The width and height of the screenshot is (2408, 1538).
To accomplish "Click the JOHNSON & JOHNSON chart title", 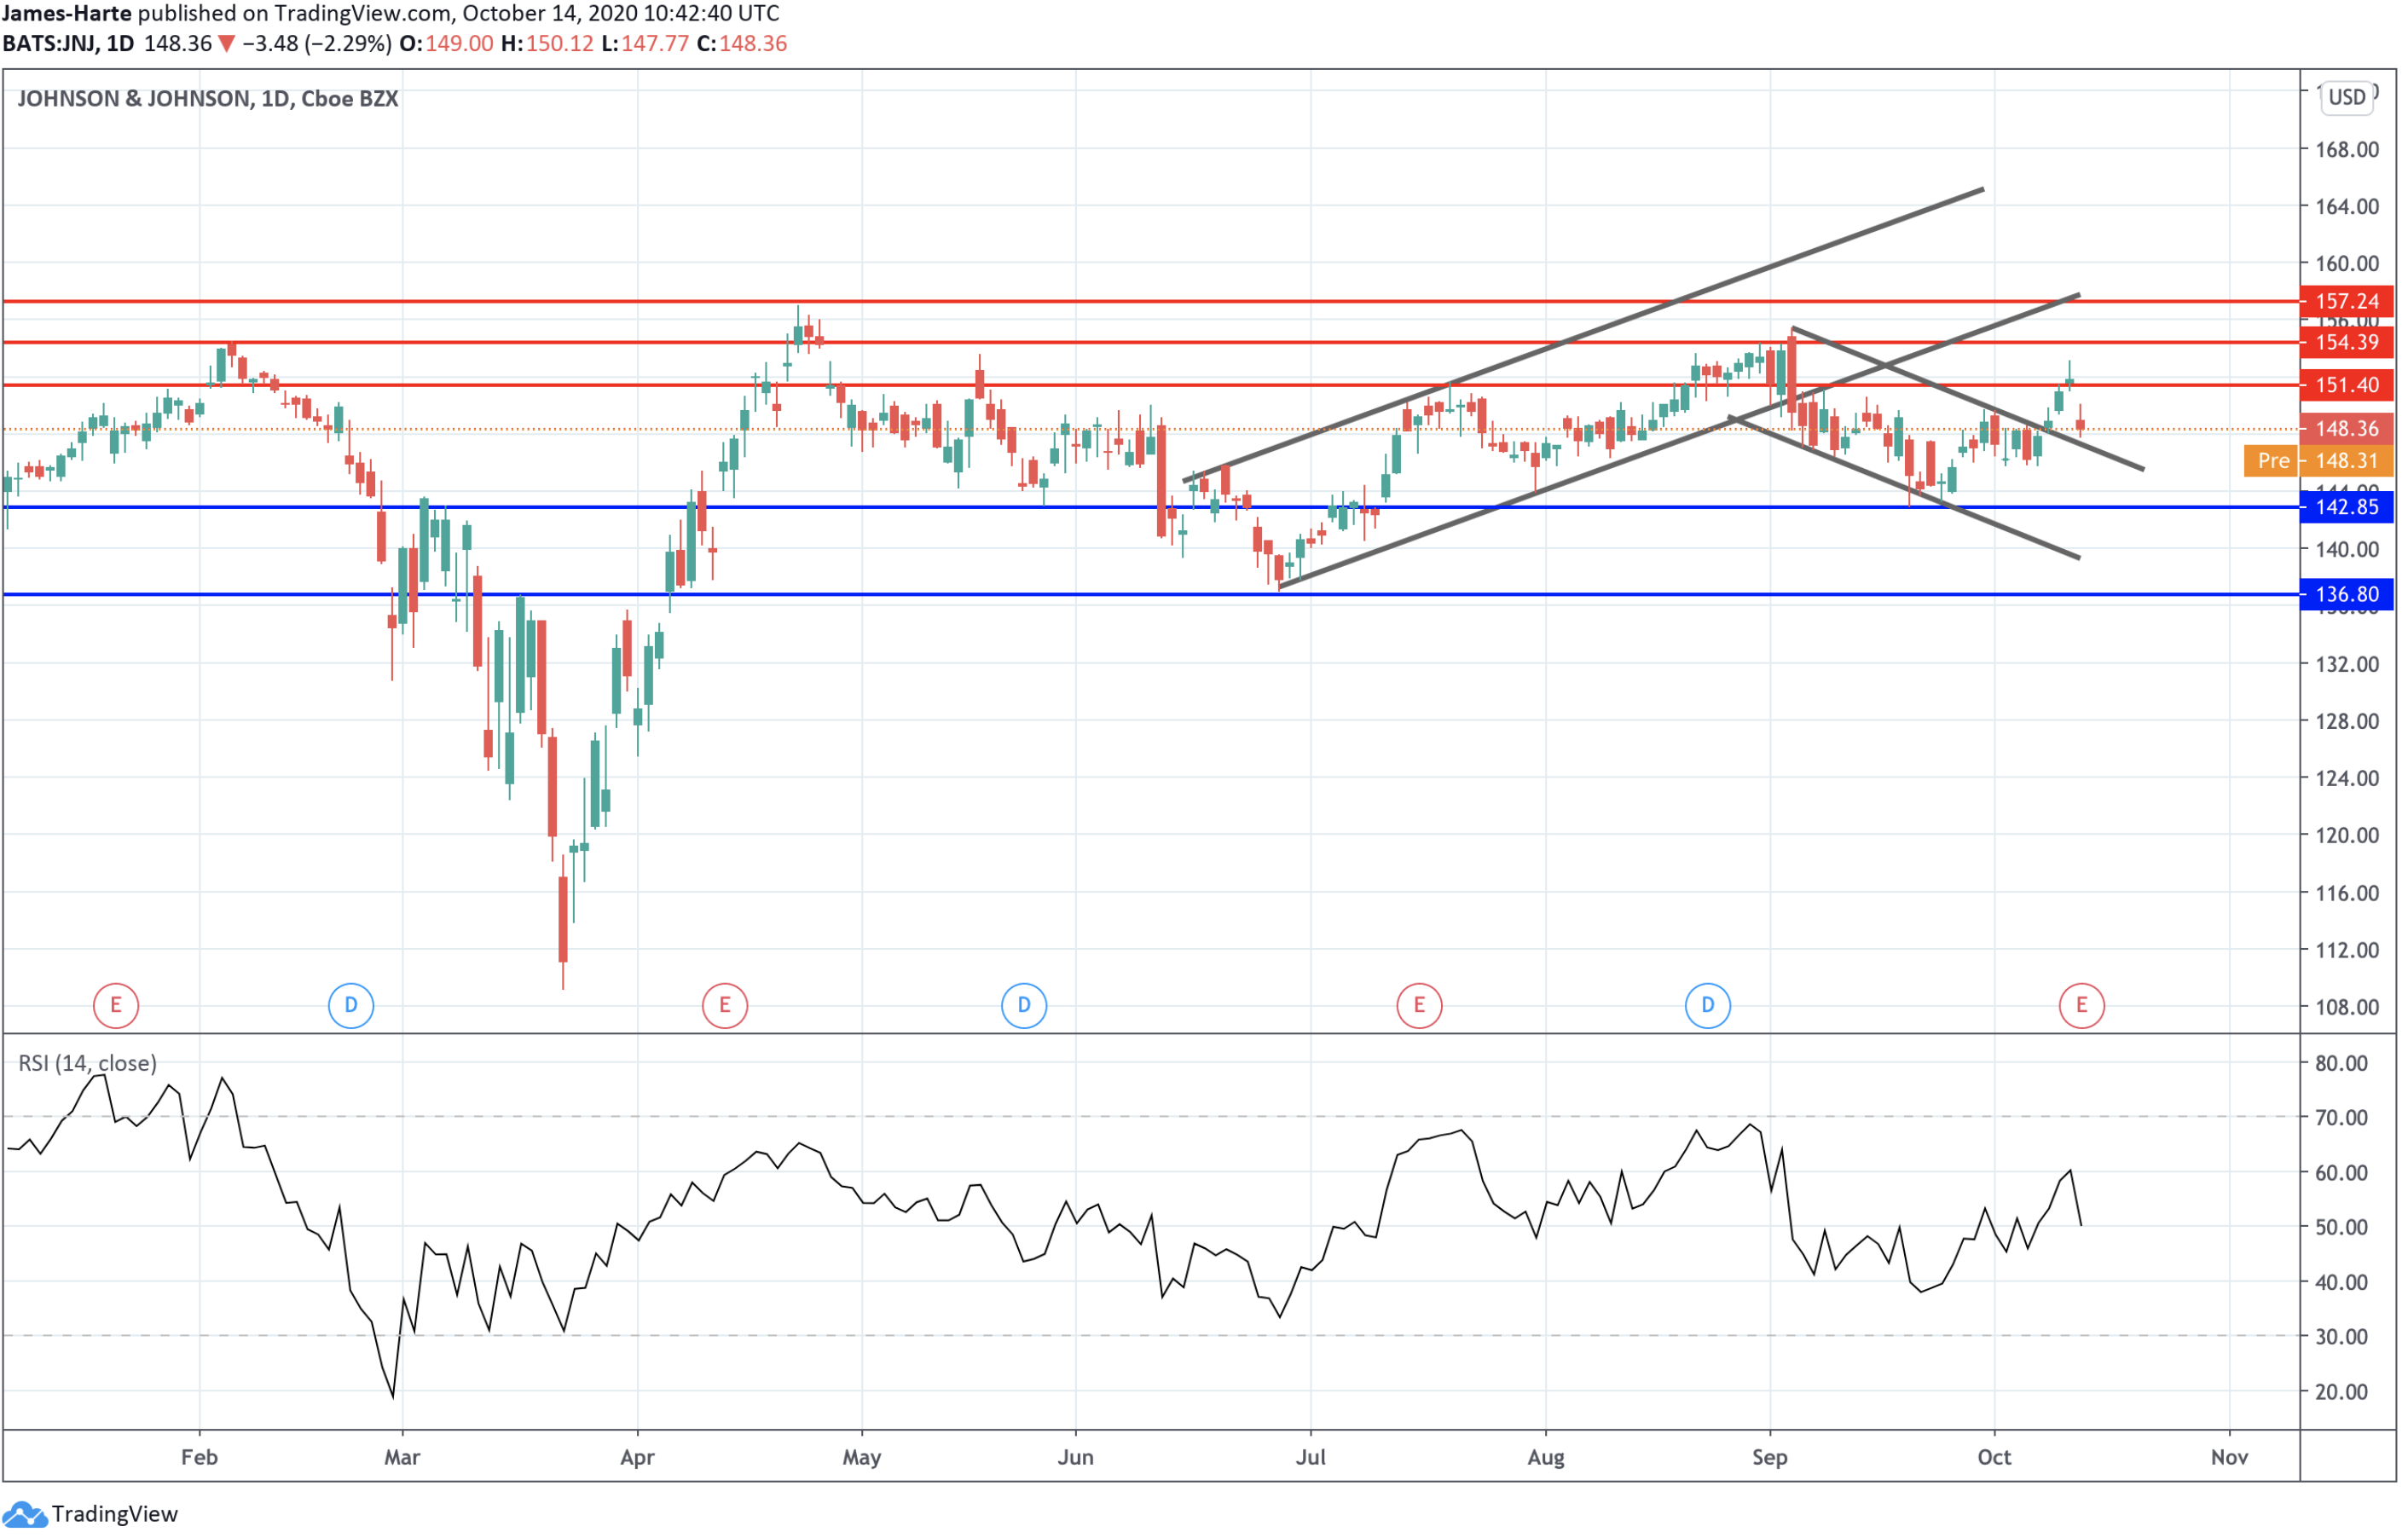I will tap(207, 99).
